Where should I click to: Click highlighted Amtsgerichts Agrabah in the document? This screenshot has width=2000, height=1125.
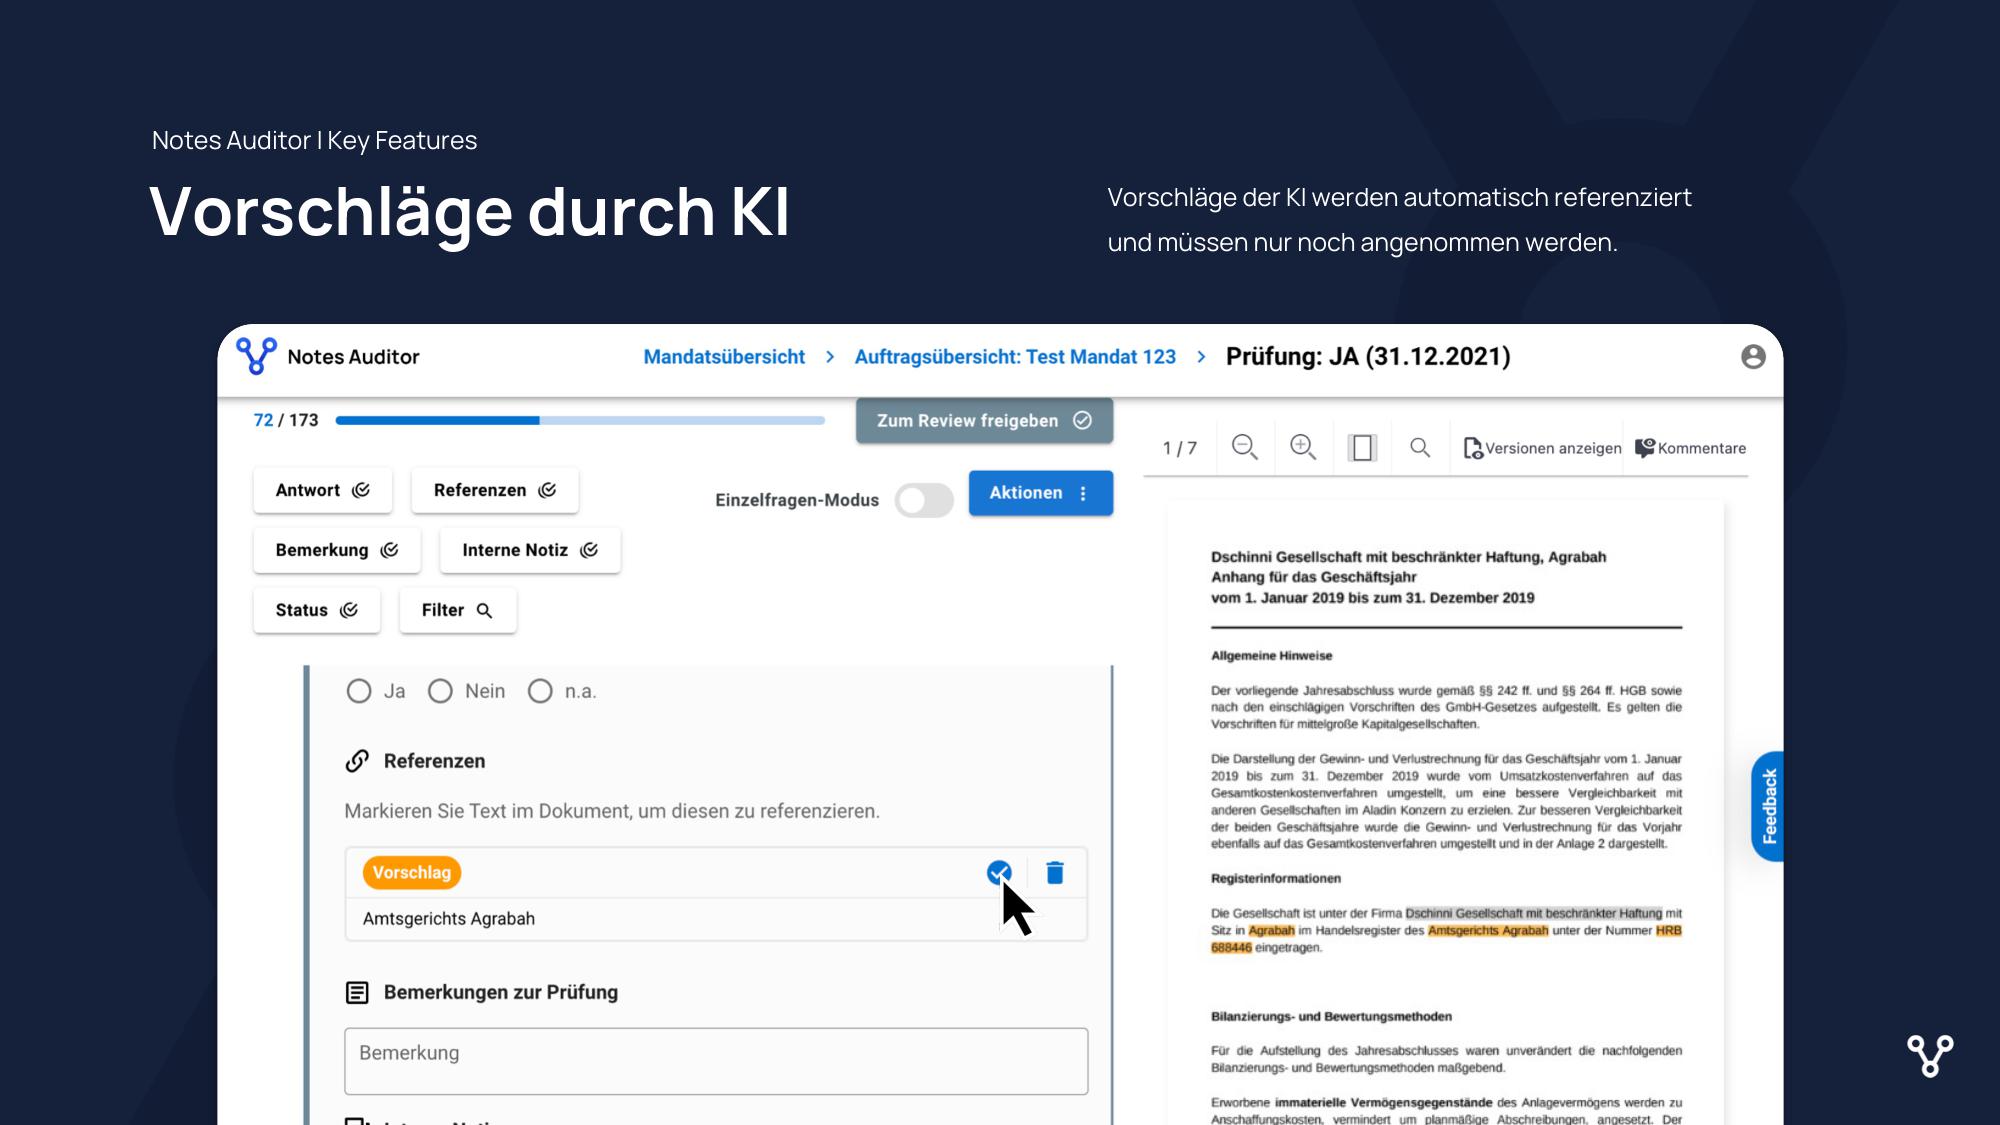tap(1488, 930)
